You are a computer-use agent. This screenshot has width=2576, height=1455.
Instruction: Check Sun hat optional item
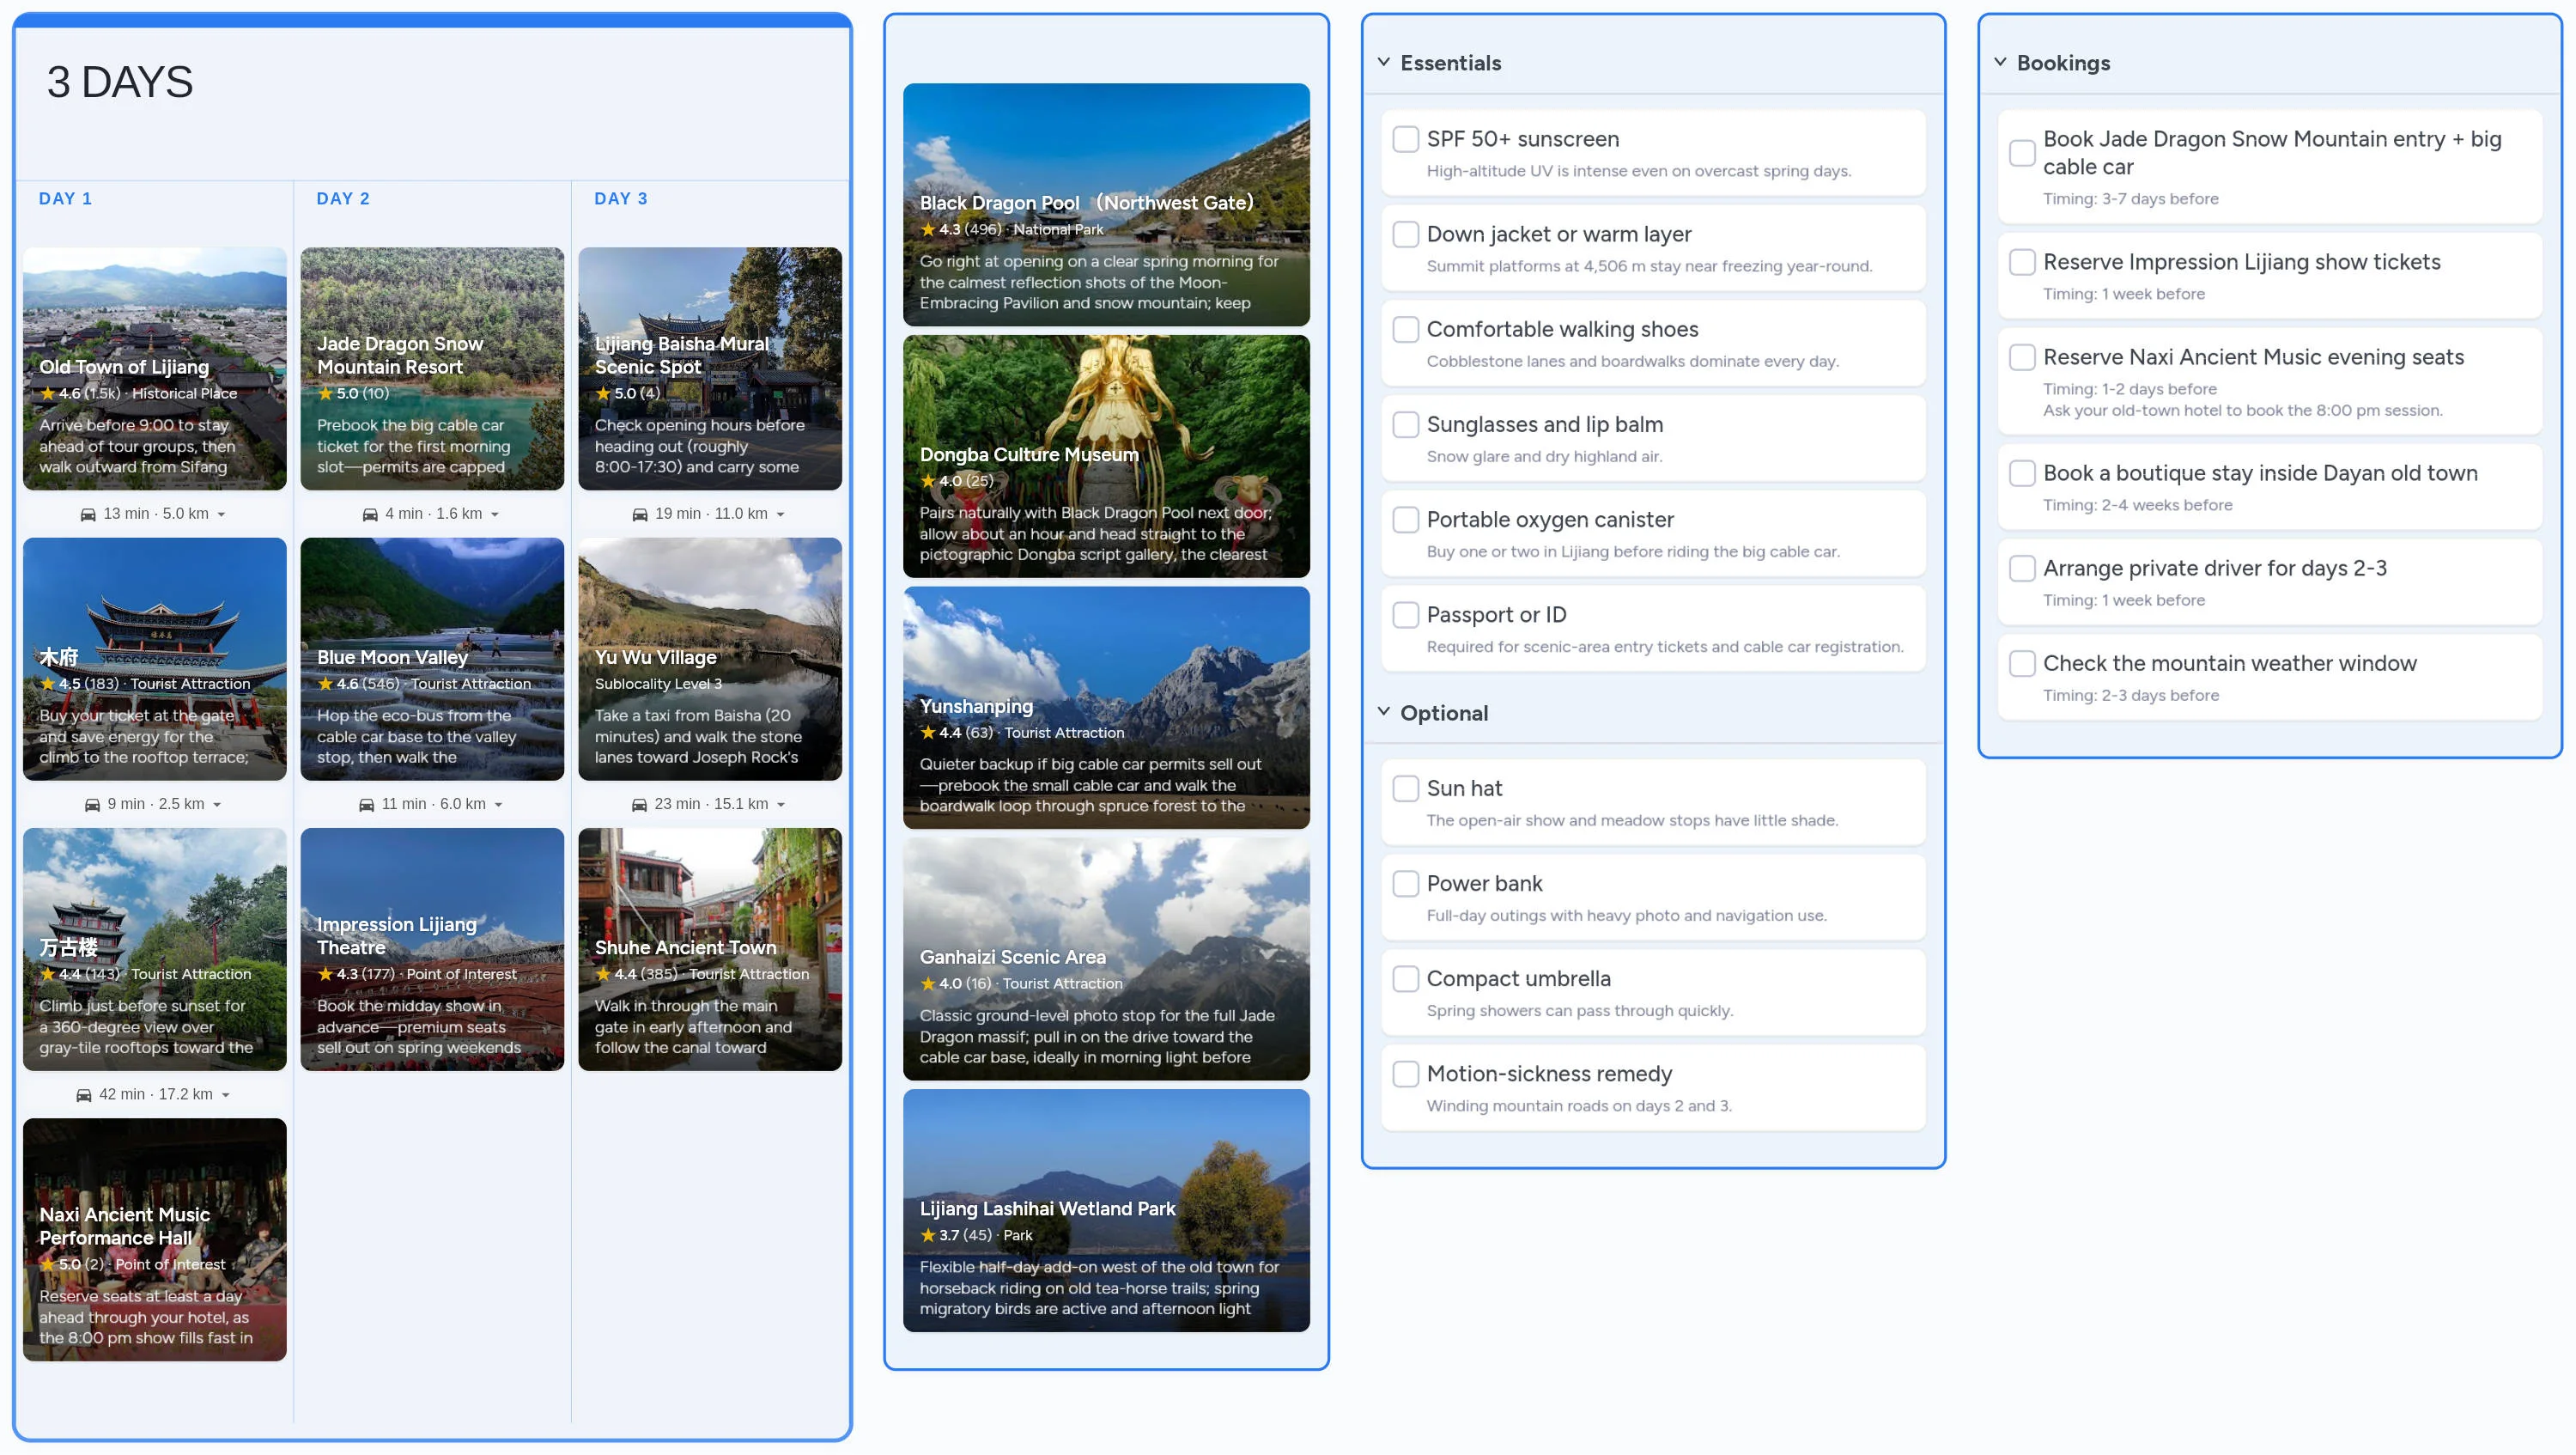click(x=1406, y=788)
